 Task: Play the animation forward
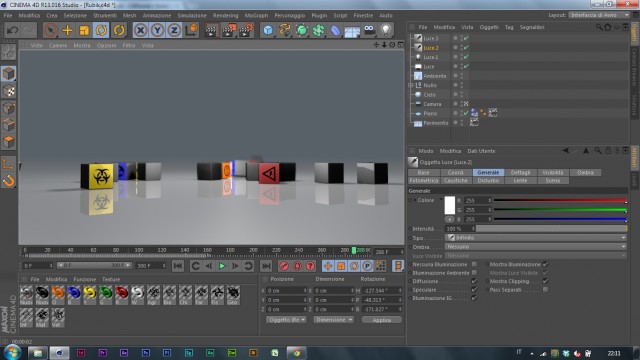(222, 266)
